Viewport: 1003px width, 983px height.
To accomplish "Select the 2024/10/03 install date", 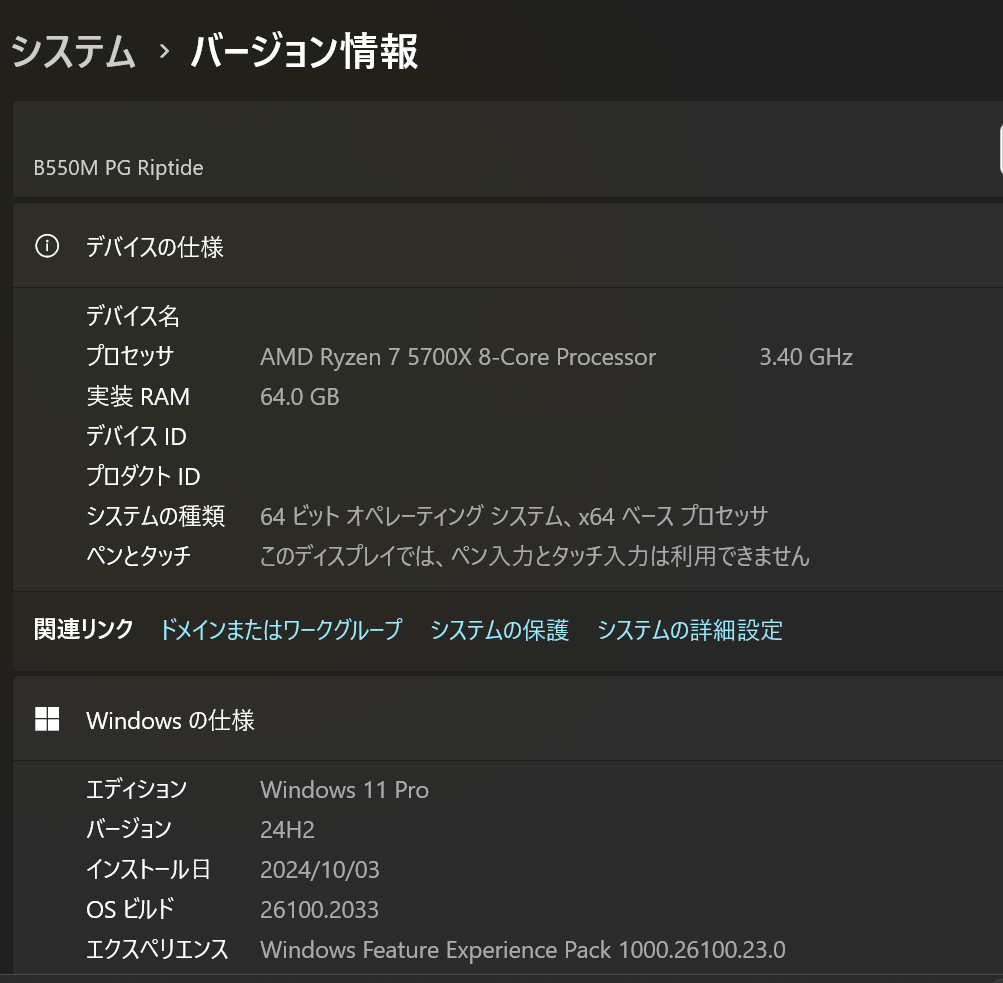I will pyautogui.click(x=320, y=869).
